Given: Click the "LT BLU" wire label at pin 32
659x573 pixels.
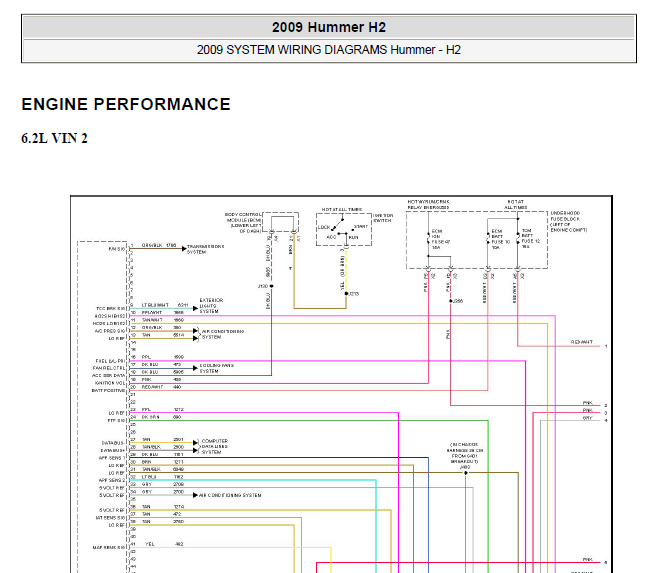Looking at the screenshot, I should 149,477.
